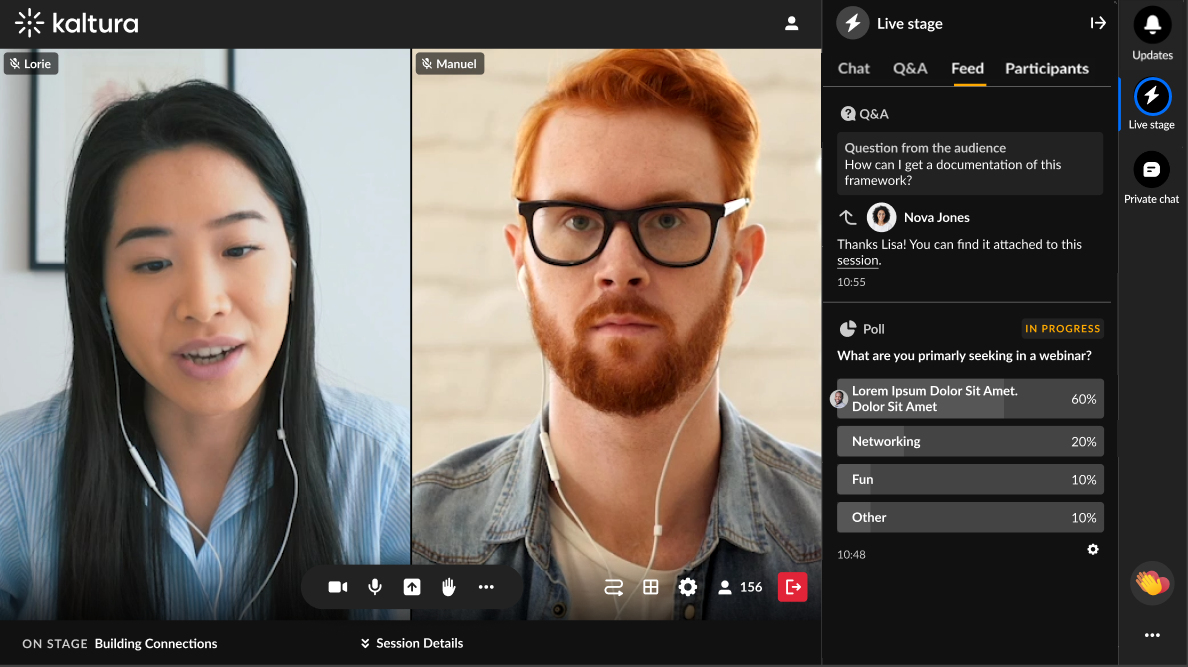Click the layout grid icon
The image size is (1188, 667).
click(x=651, y=587)
